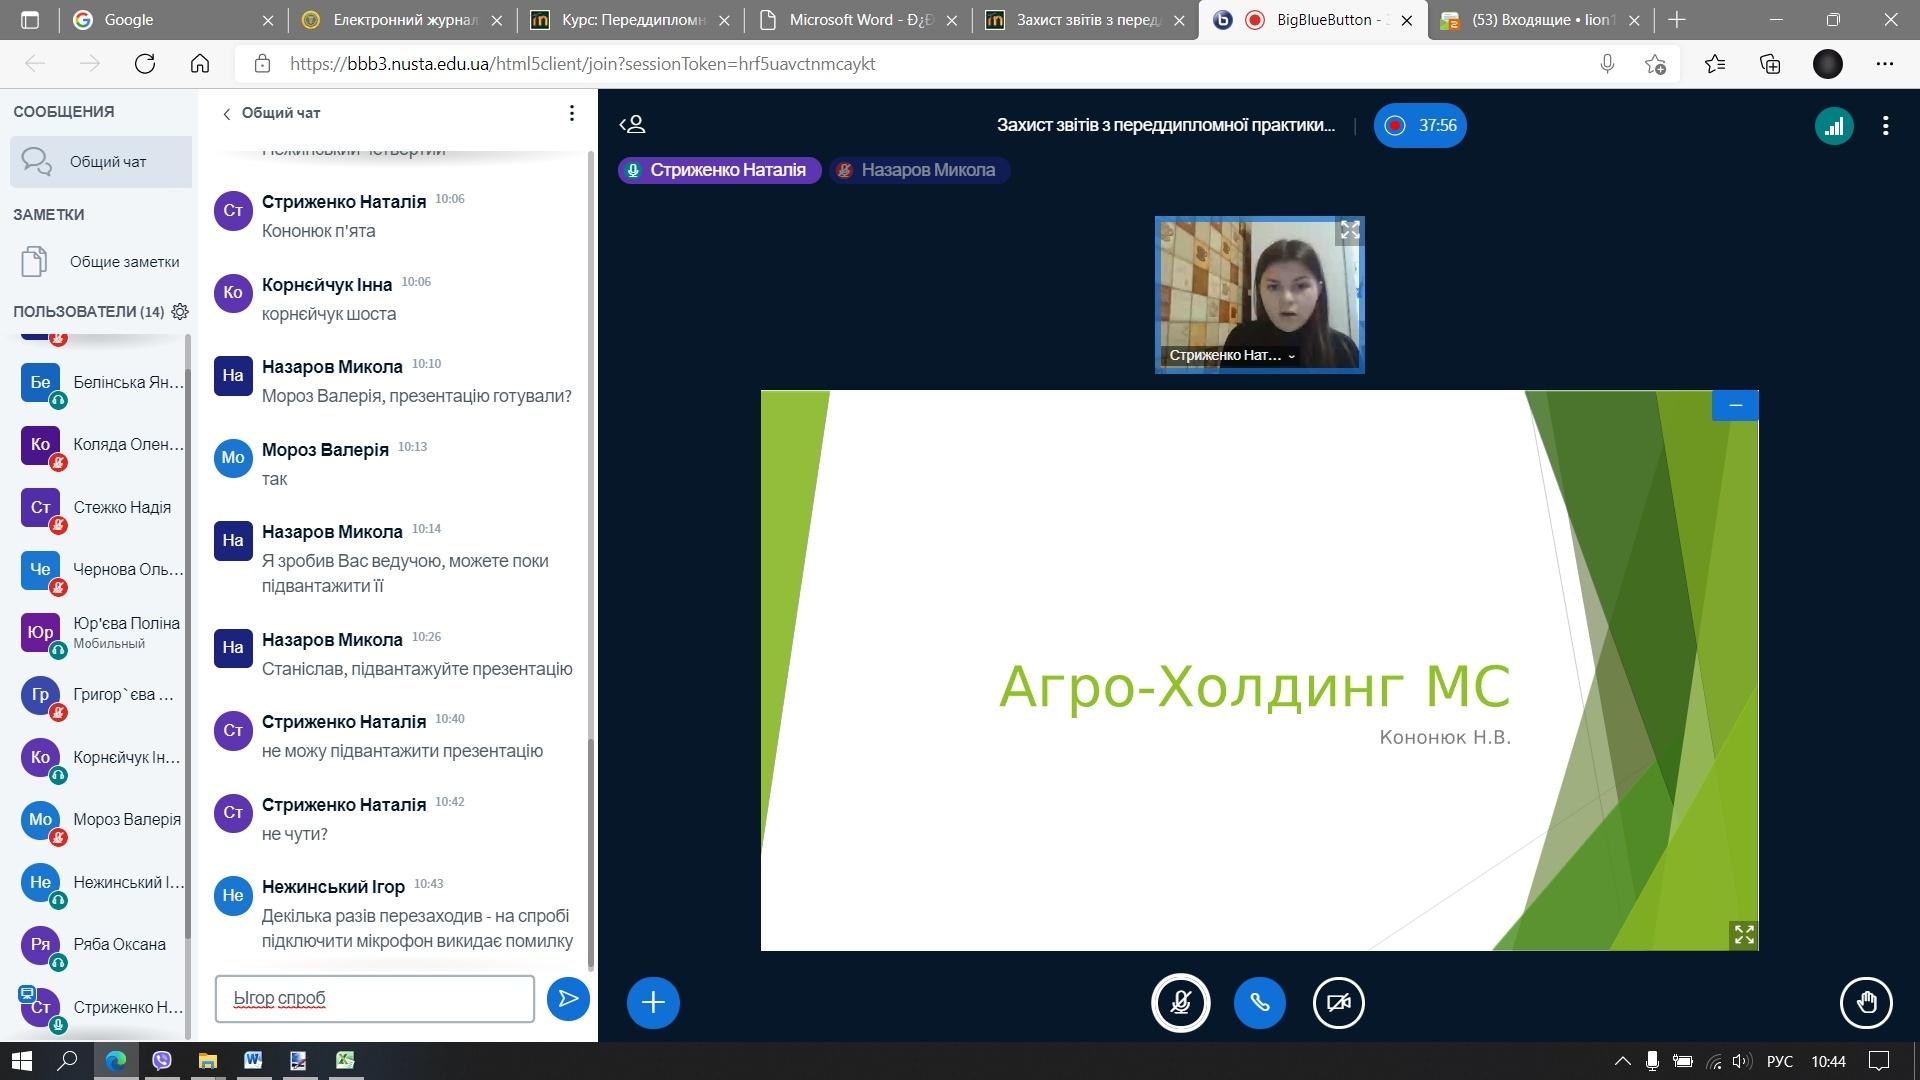Open tab actions menu at top left
Screen dimensions: 1920x1080
coord(30,20)
